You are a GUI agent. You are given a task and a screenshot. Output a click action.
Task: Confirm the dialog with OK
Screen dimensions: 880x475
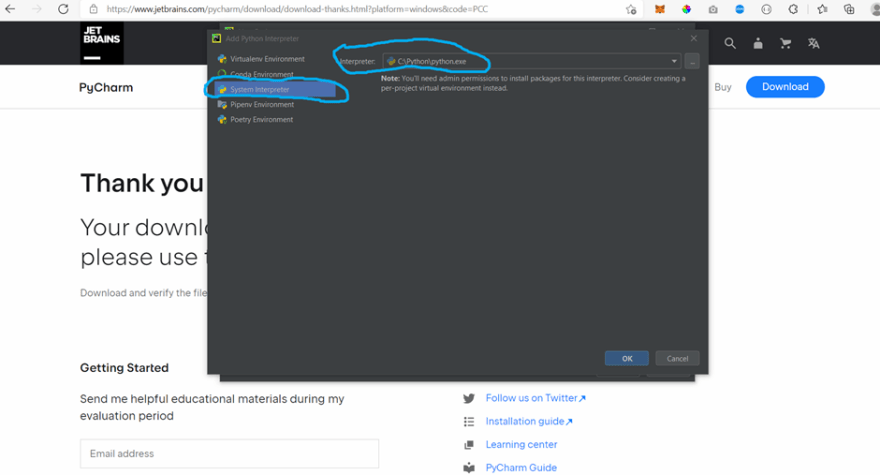(627, 358)
